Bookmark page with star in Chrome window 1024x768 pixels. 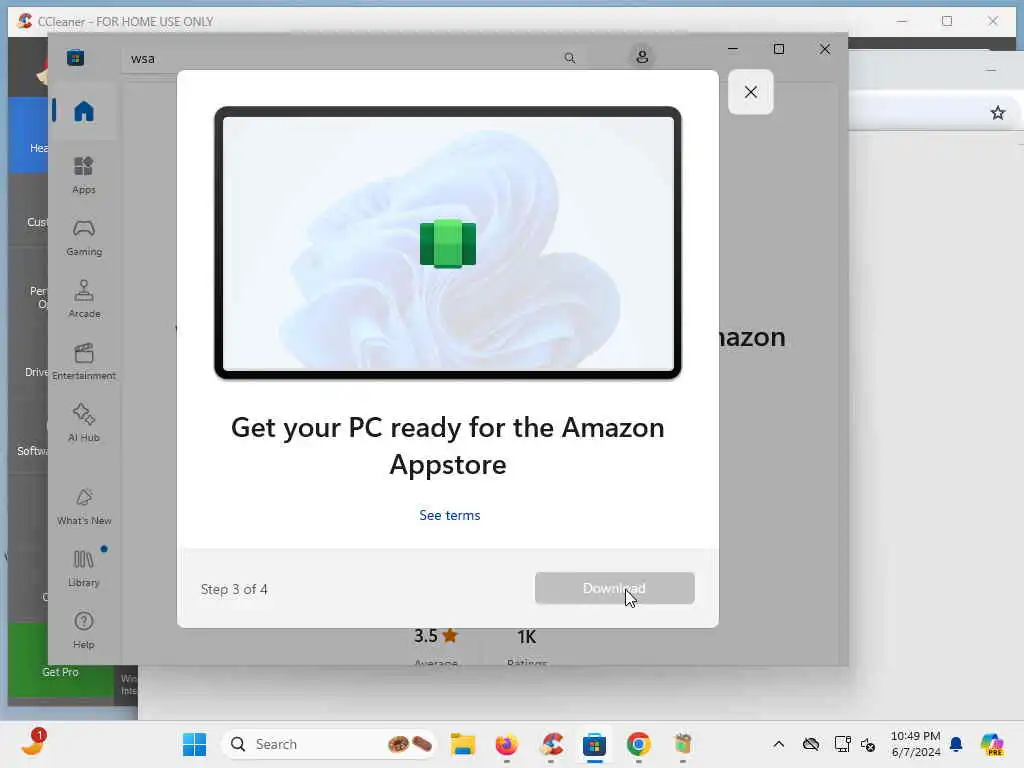point(997,113)
